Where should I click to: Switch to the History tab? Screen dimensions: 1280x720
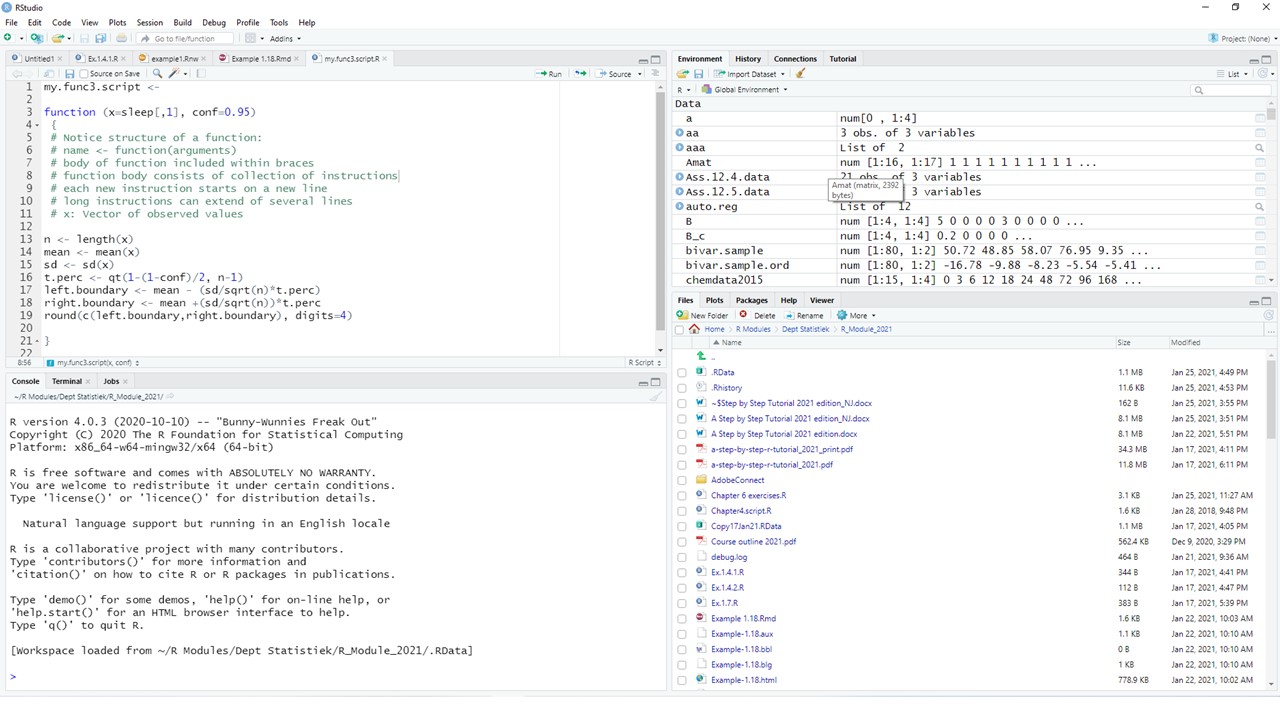(747, 58)
